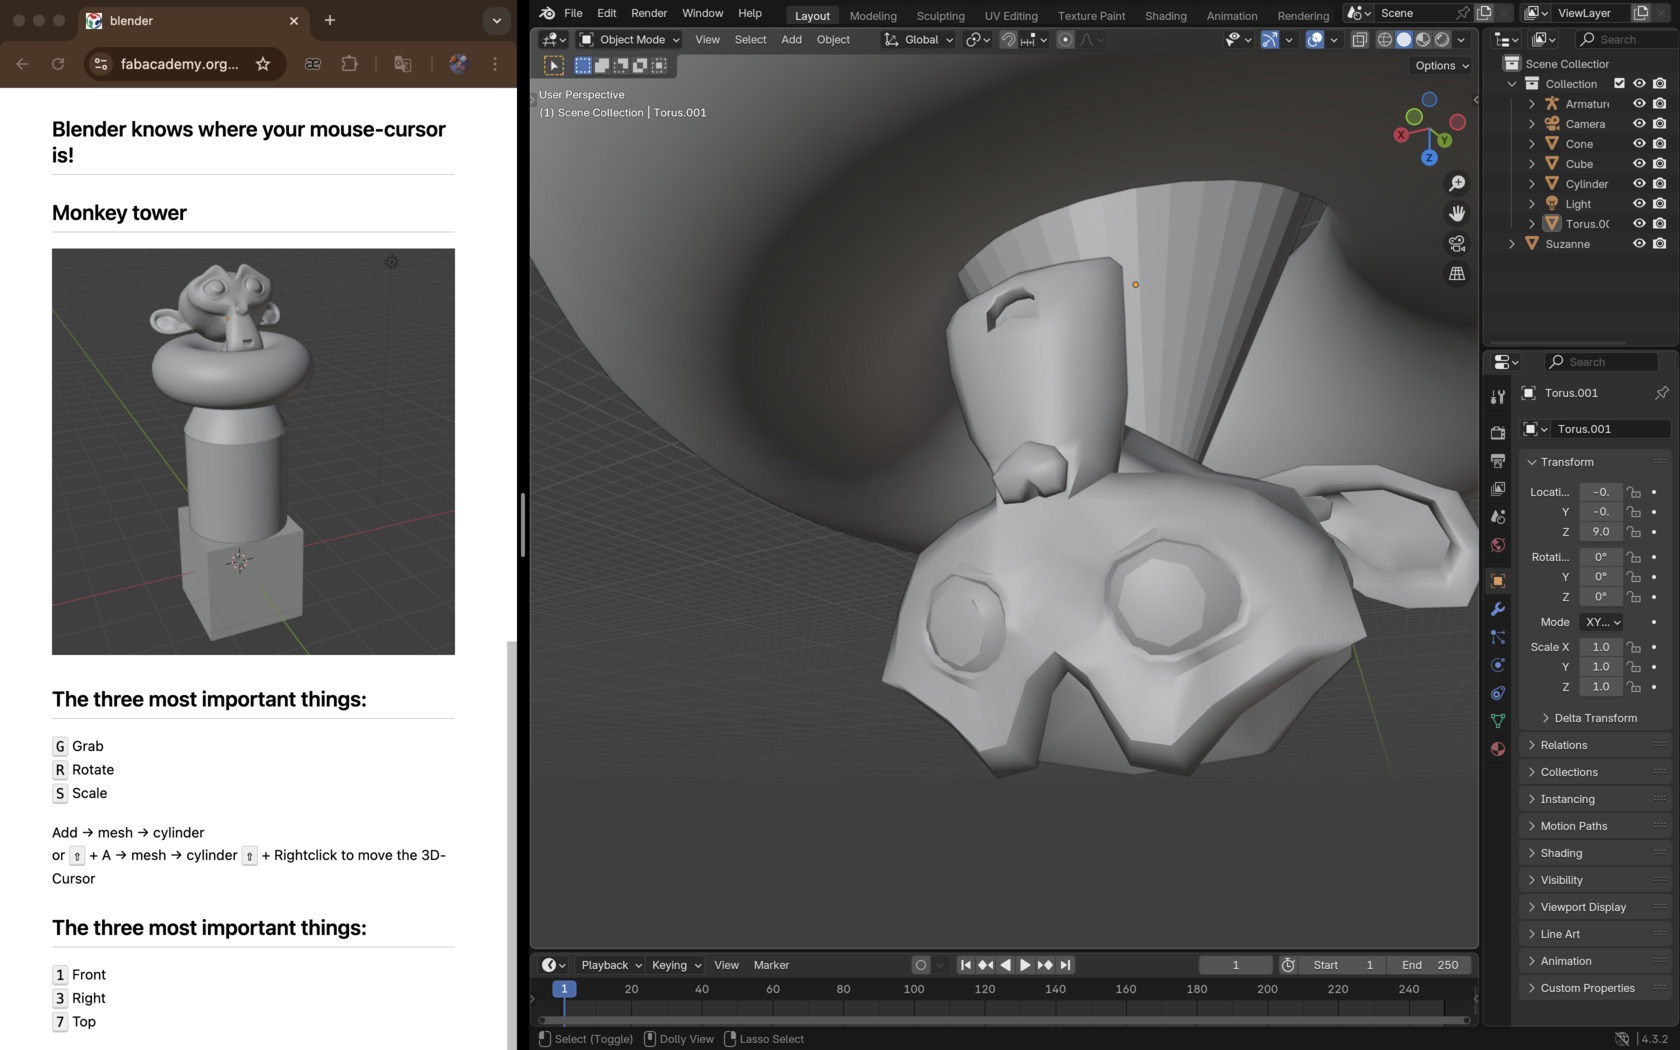Open the Playback dropdown in timeline
Viewport: 1680px width, 1050px height.
pos(611,965)
